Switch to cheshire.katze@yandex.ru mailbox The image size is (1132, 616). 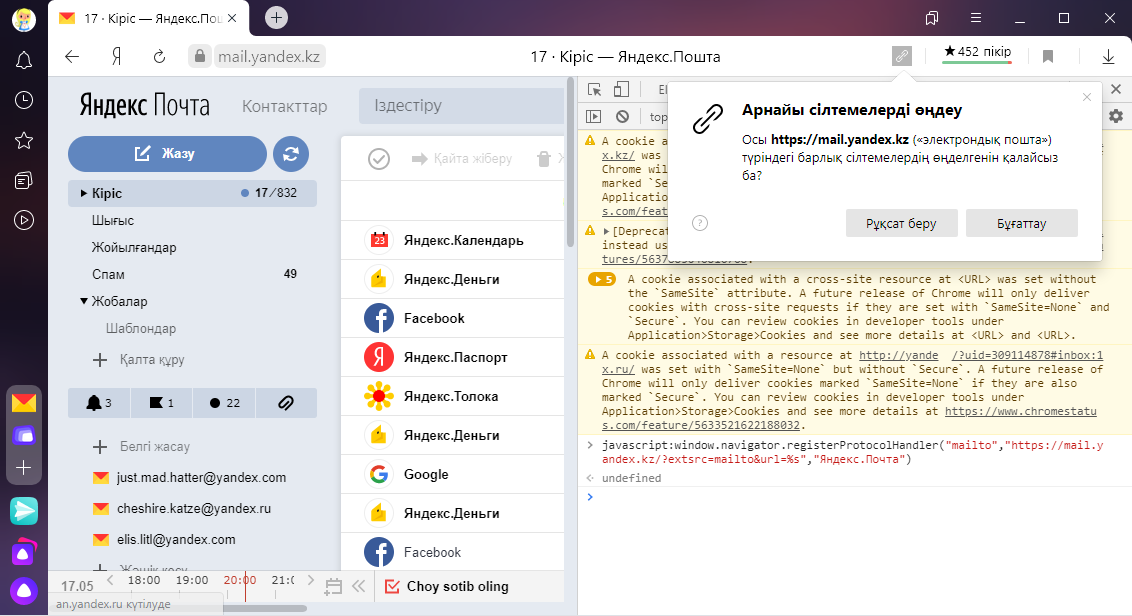[182, 508]
